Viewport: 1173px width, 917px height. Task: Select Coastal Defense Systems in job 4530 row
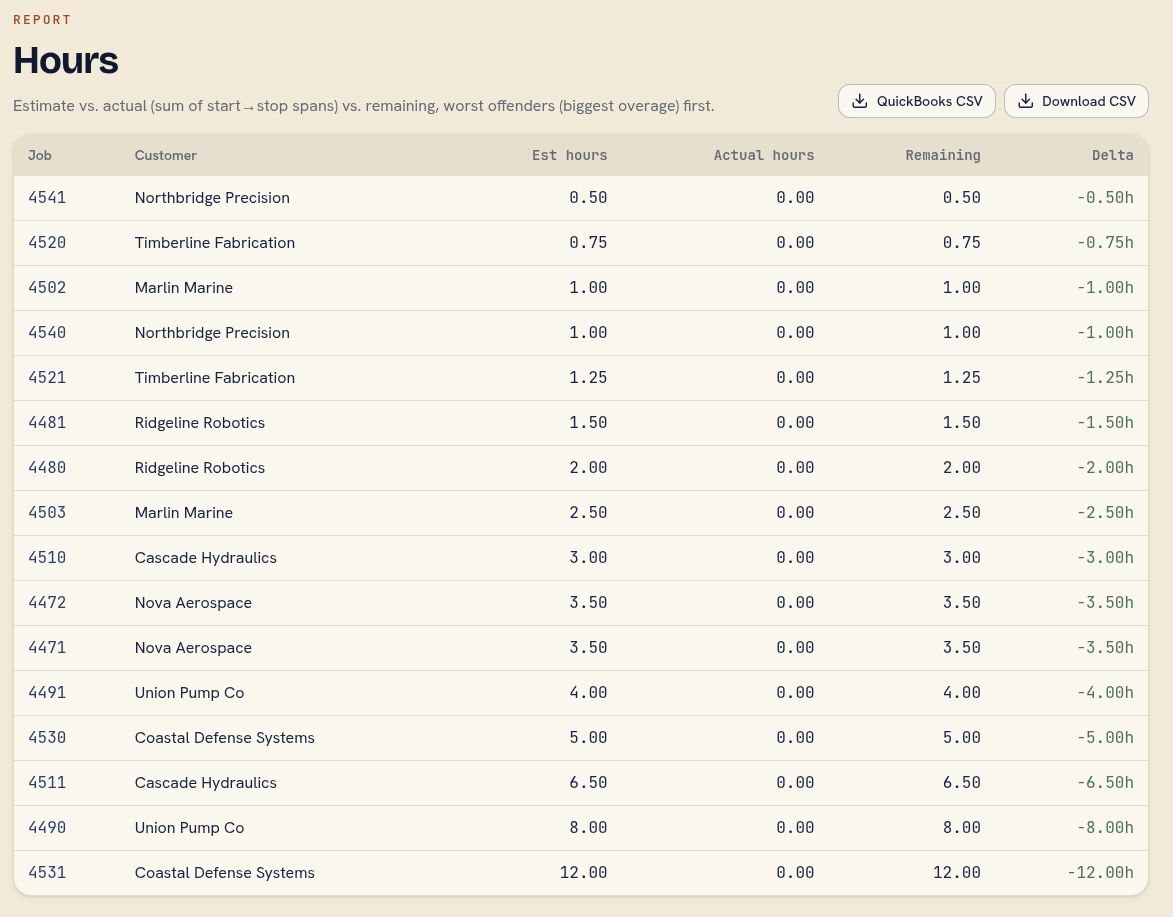(224, 737)
